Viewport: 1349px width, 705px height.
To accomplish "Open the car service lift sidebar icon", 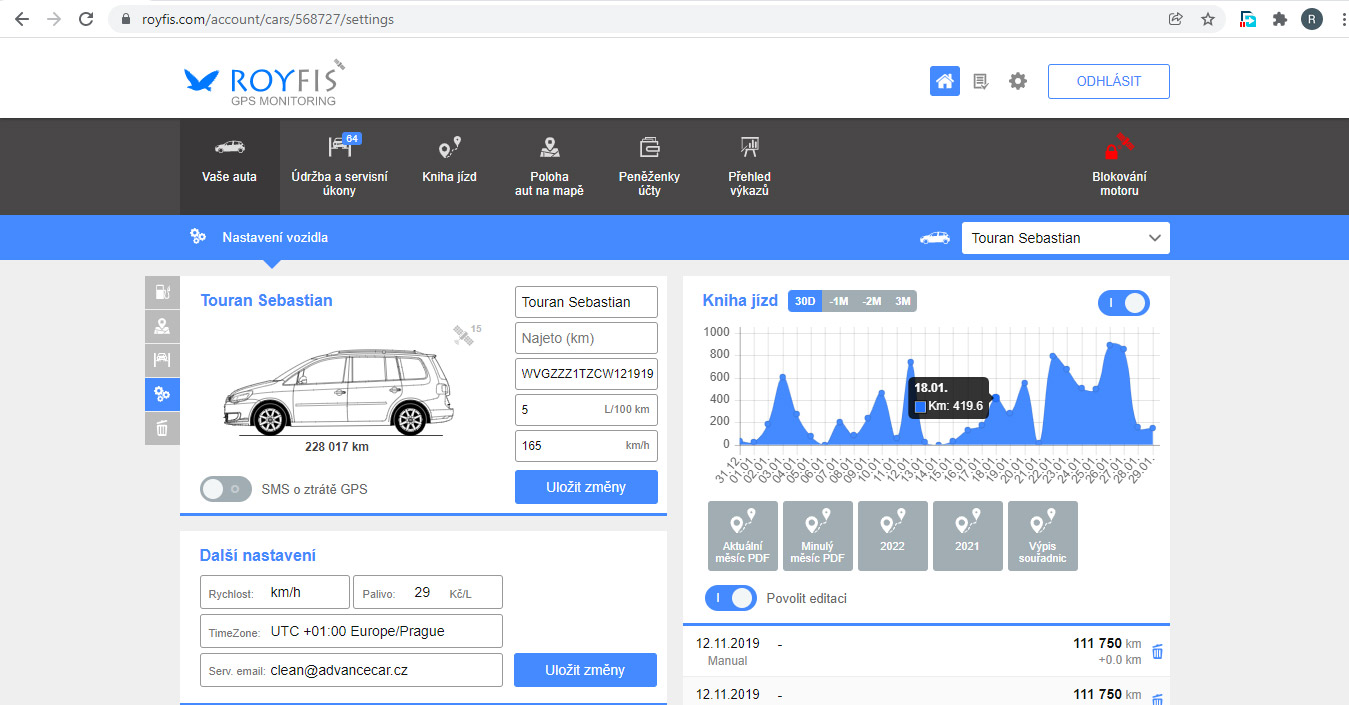I will click(162, 360).
